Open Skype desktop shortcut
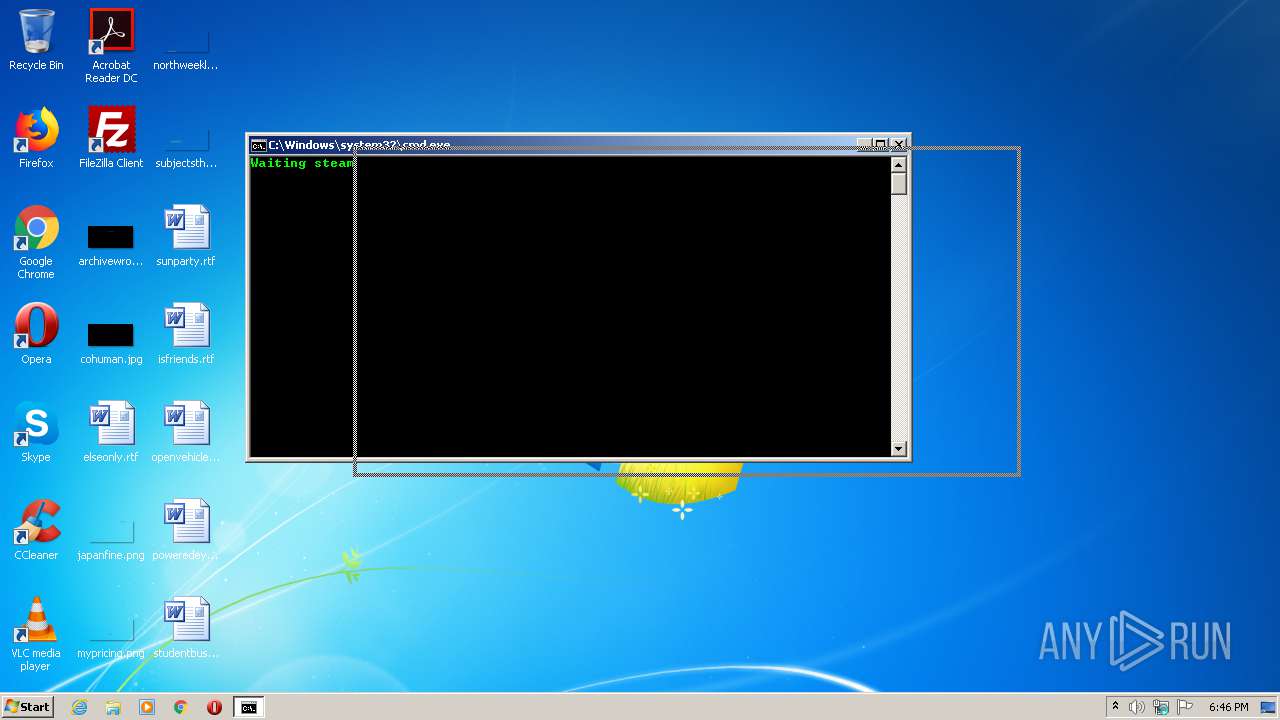The width and height of the screenshot is (1280, 720). tap(36, 432)
